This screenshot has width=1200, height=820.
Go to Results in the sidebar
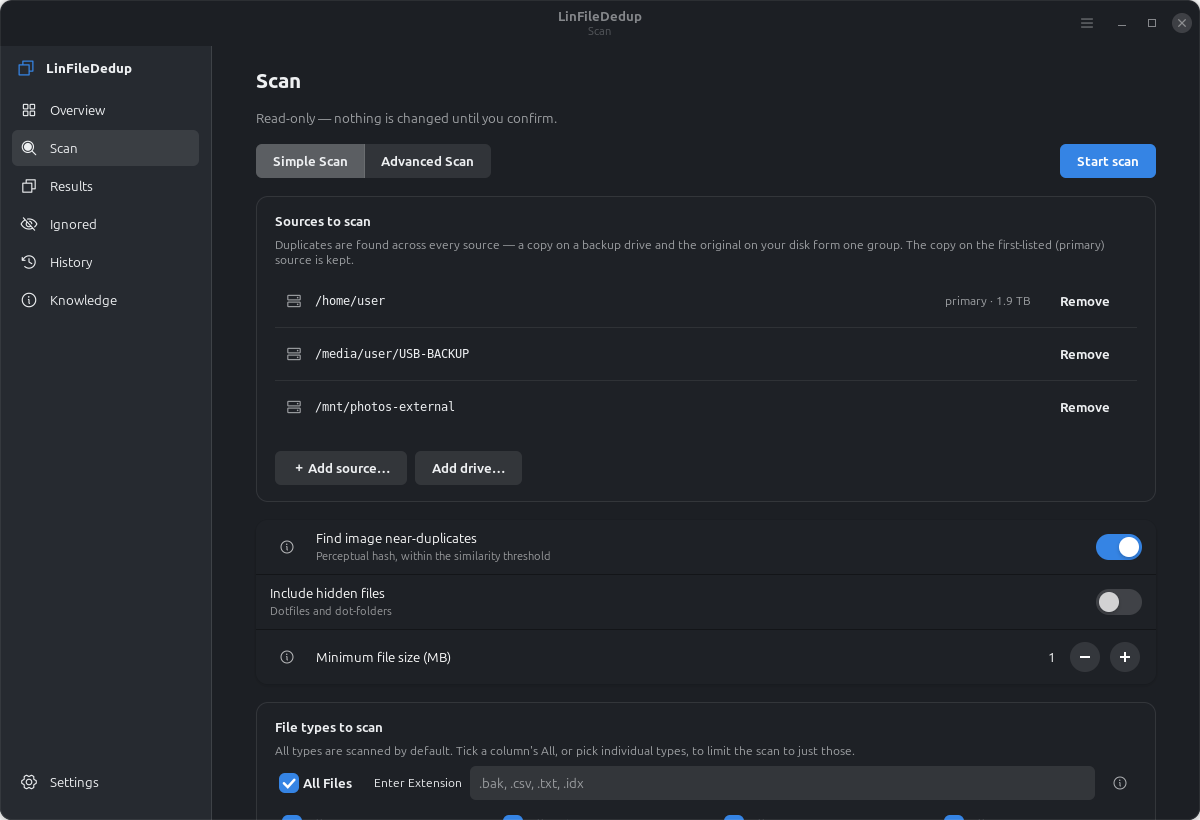(105, 186)
